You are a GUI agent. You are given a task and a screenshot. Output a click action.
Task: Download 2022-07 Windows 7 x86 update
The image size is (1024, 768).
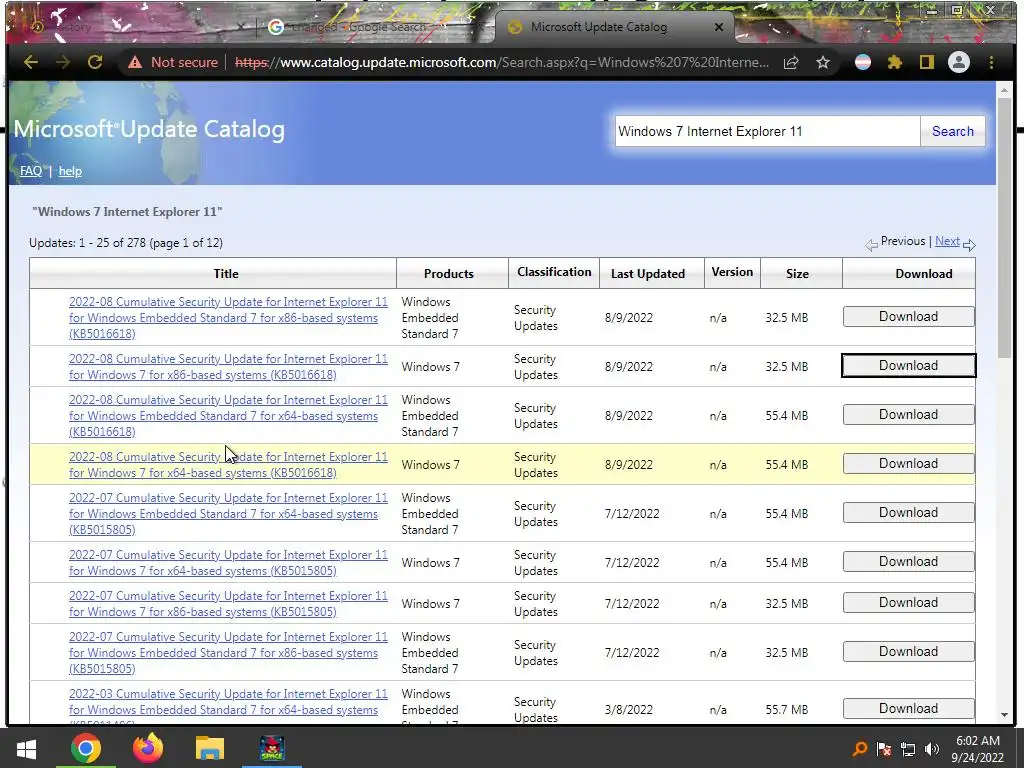[x=908, y=603]
